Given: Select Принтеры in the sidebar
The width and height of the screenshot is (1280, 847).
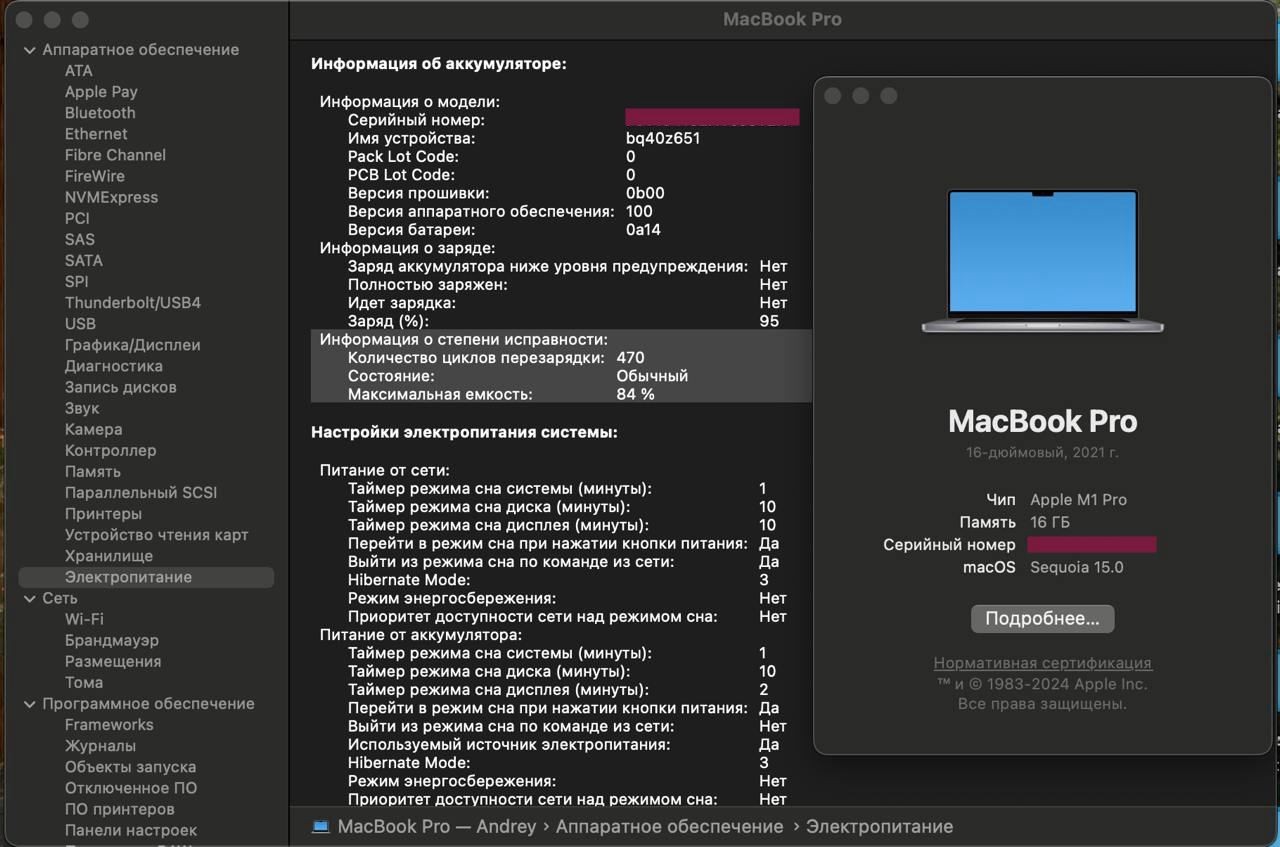Looking at the screenshot, I should click(x=103, y=513).
